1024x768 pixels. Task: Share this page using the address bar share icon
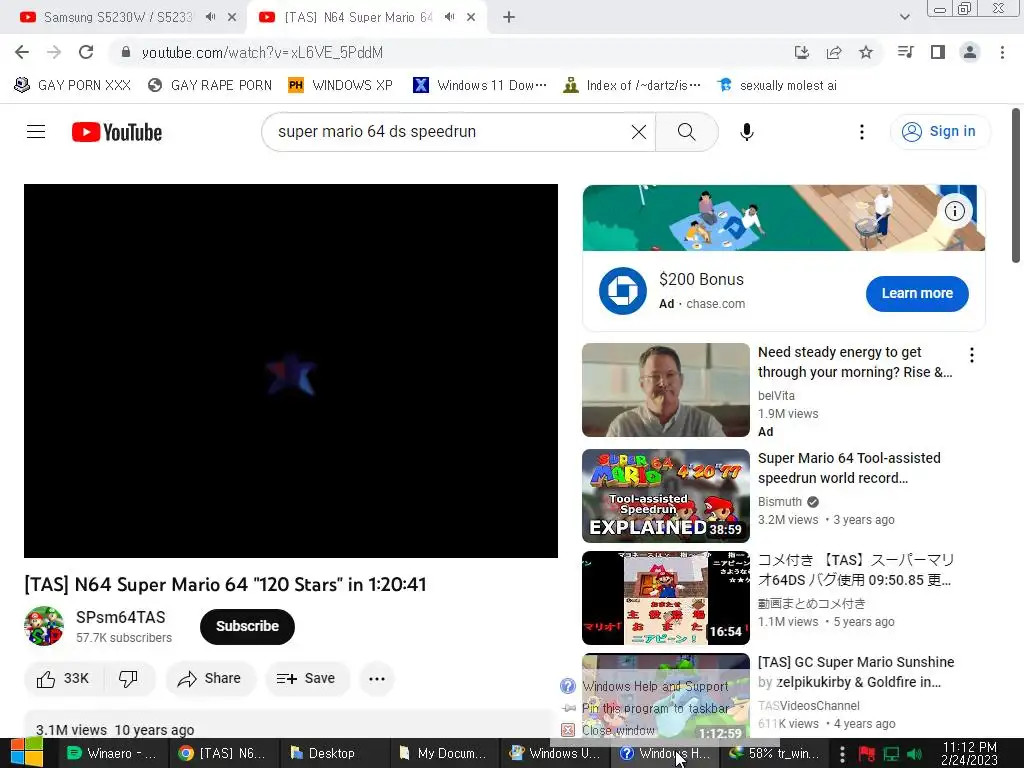834,52
